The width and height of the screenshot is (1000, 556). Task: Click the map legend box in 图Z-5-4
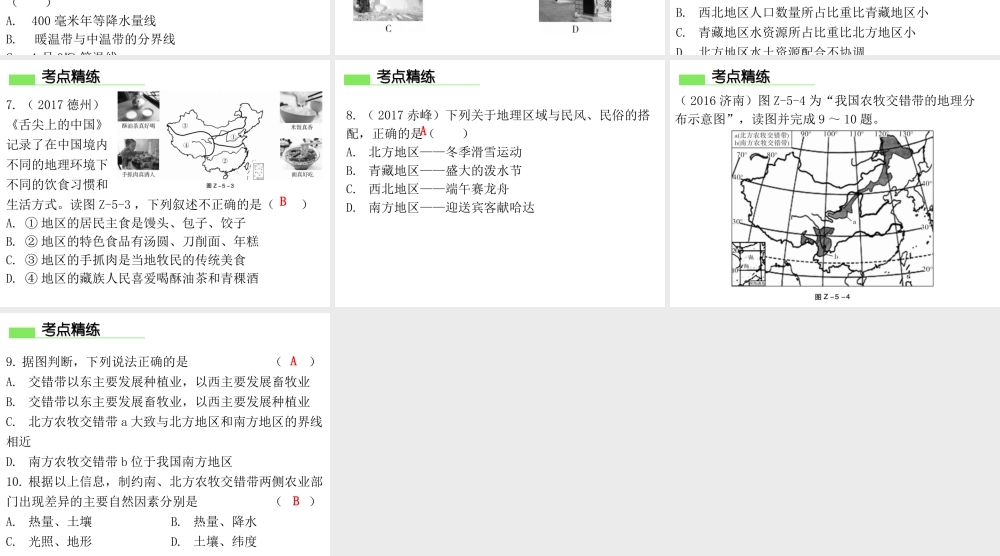point(762,139)
